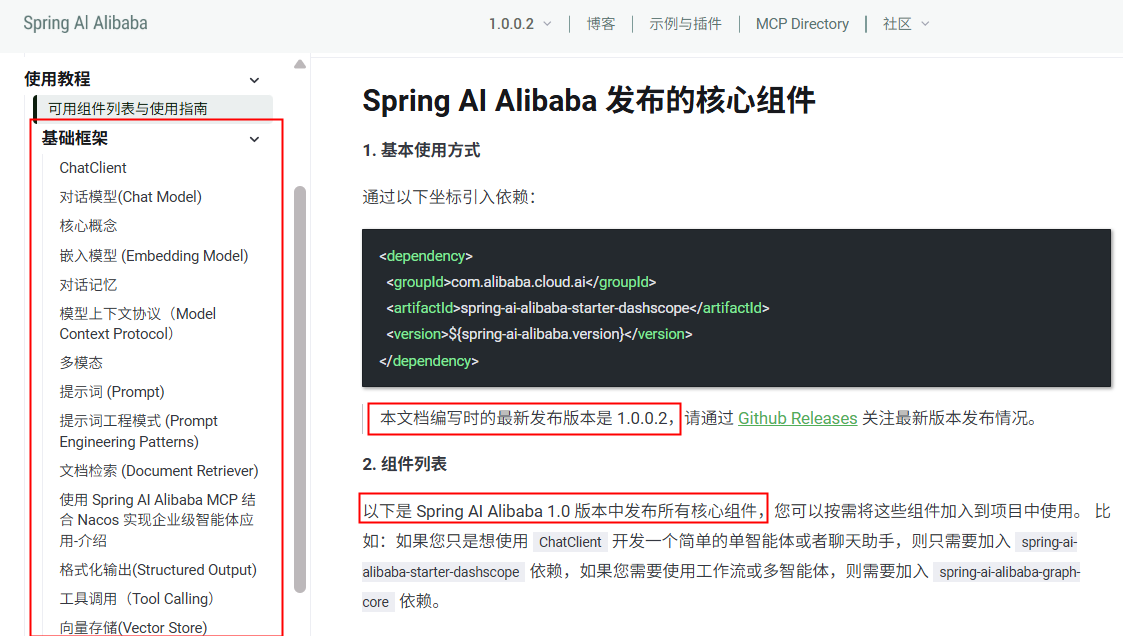Open the version dropdown showing 1.0.0.2

(x=516, y=22)
